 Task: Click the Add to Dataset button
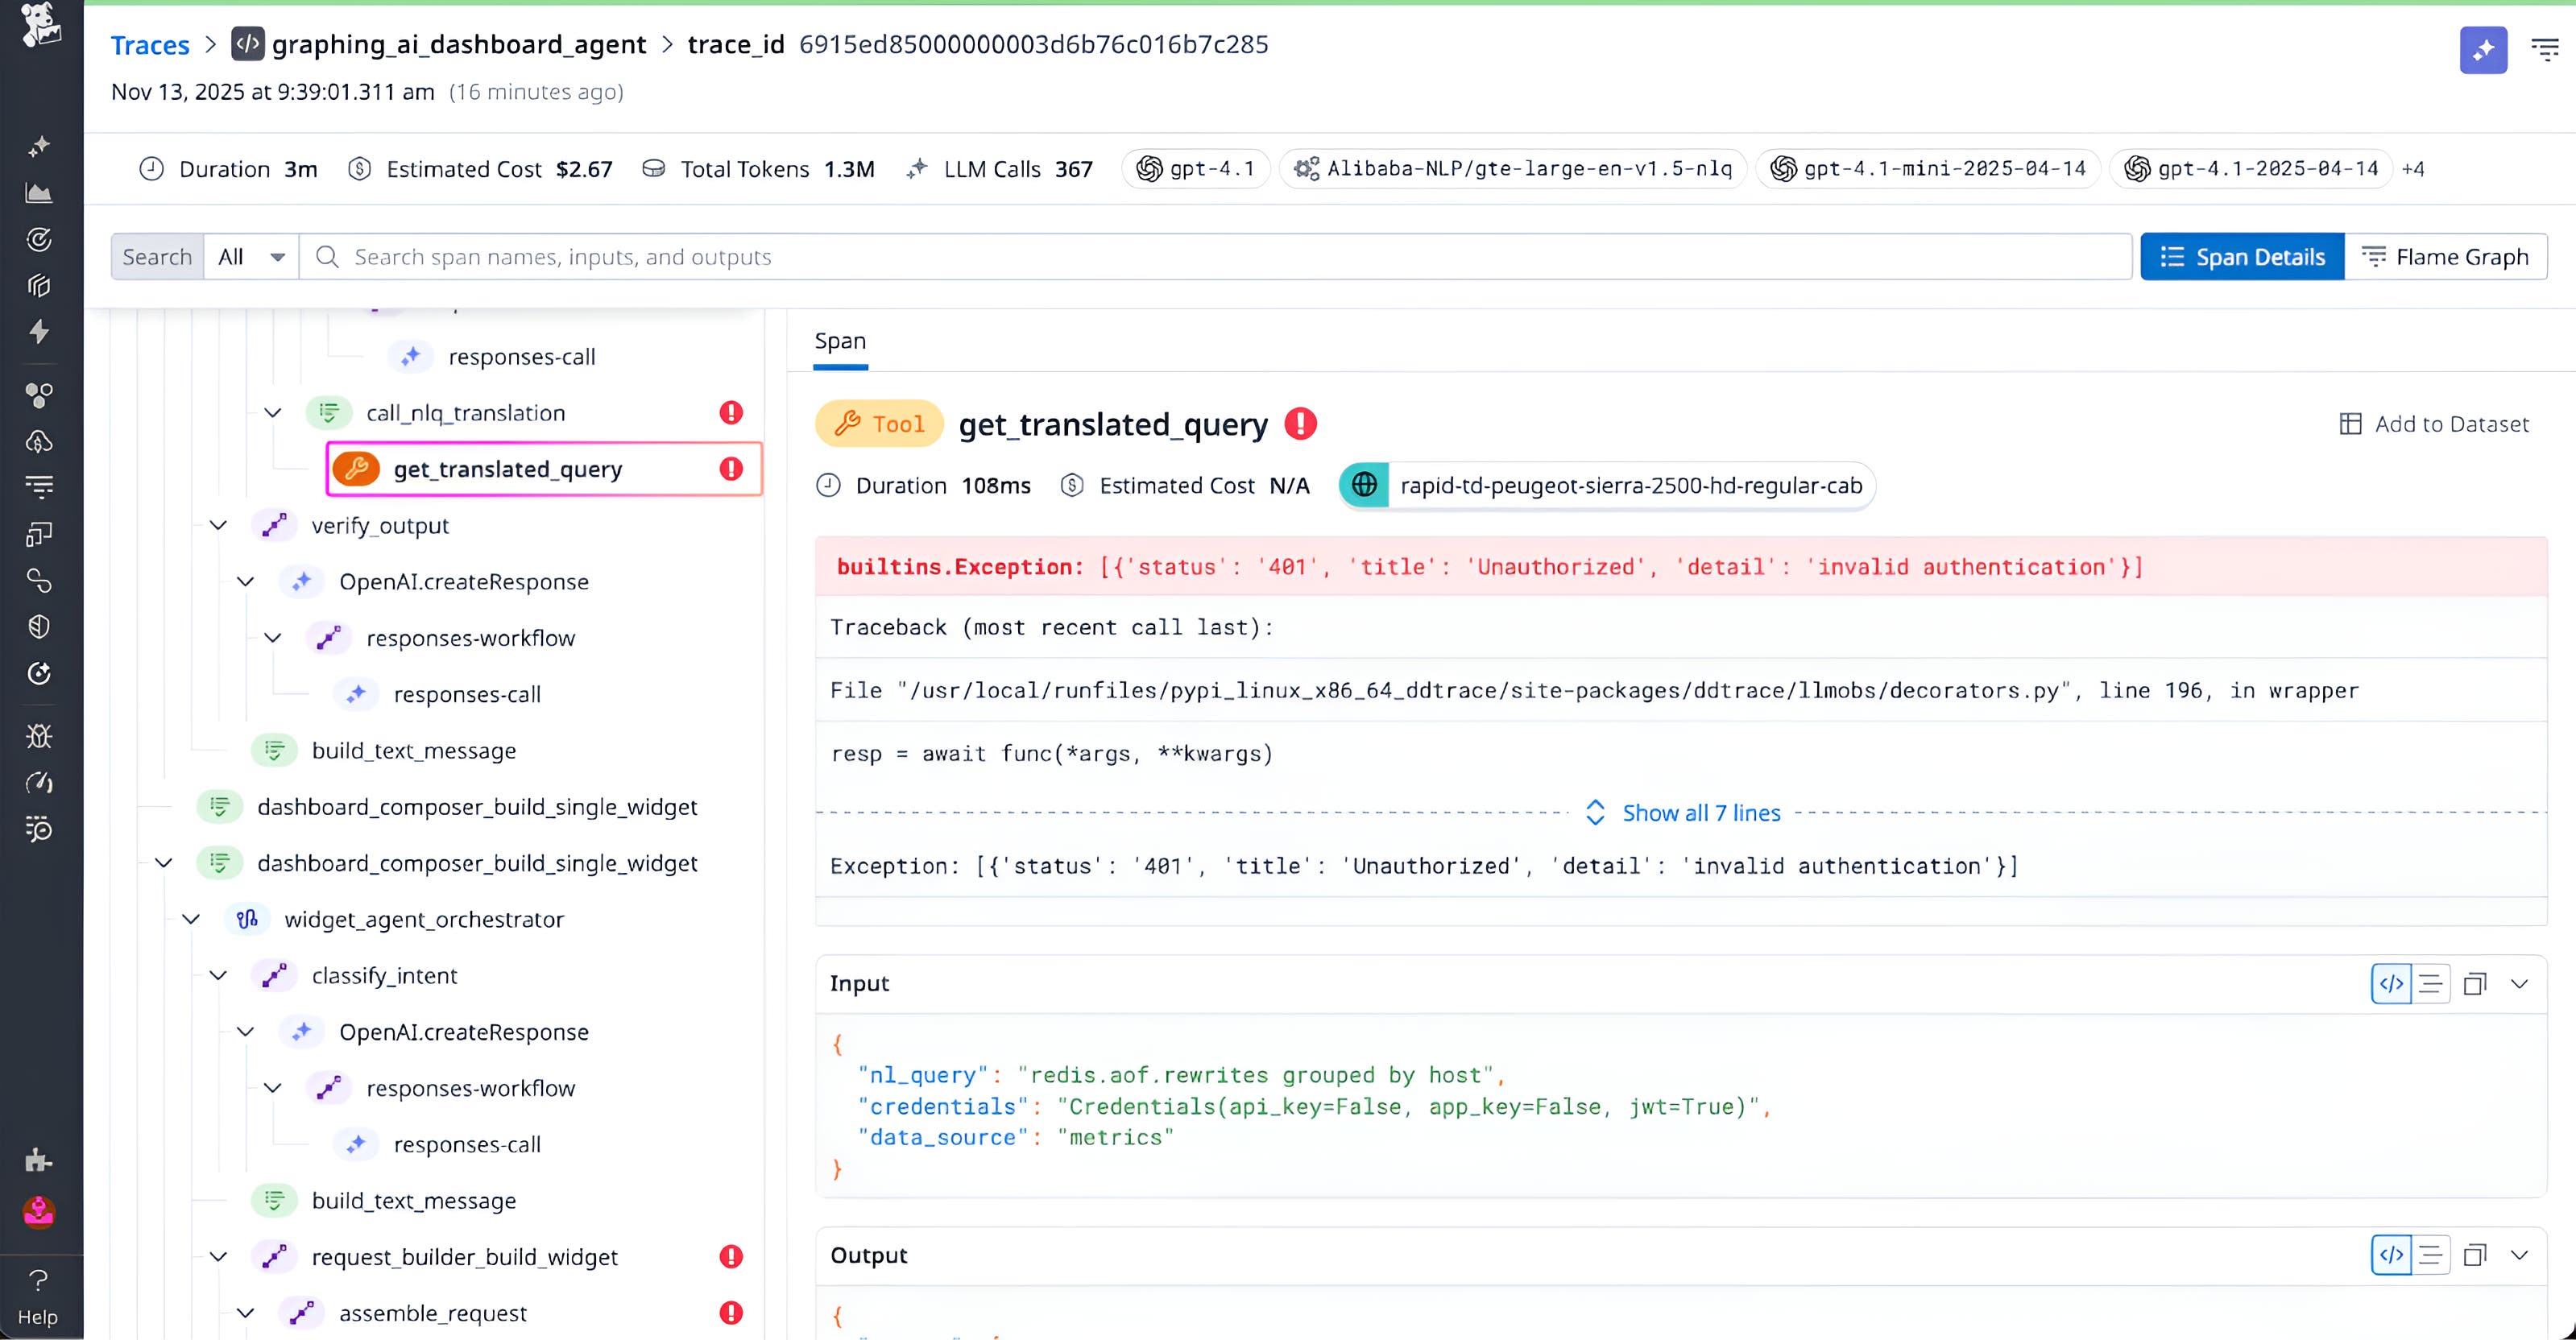[x=2435, y=423]
